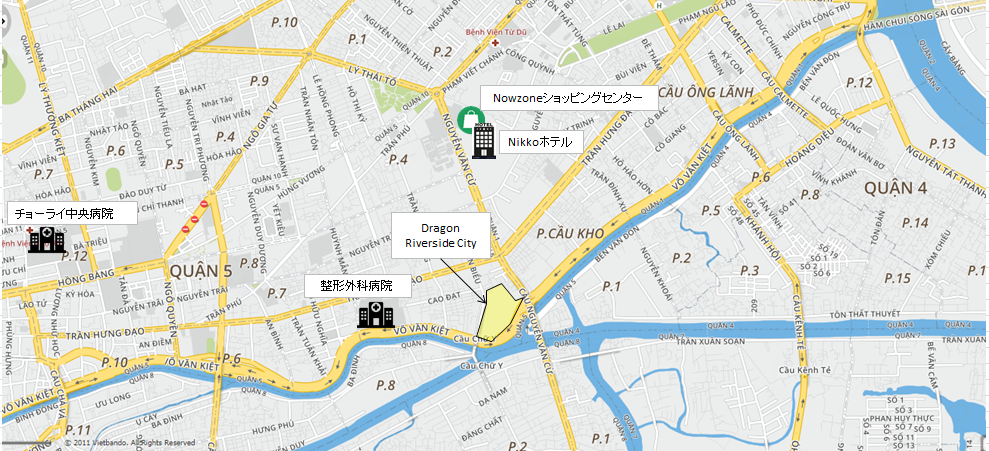Click the QUẬN 5 district label
This screenshot has height=451, width=989.
202,271
